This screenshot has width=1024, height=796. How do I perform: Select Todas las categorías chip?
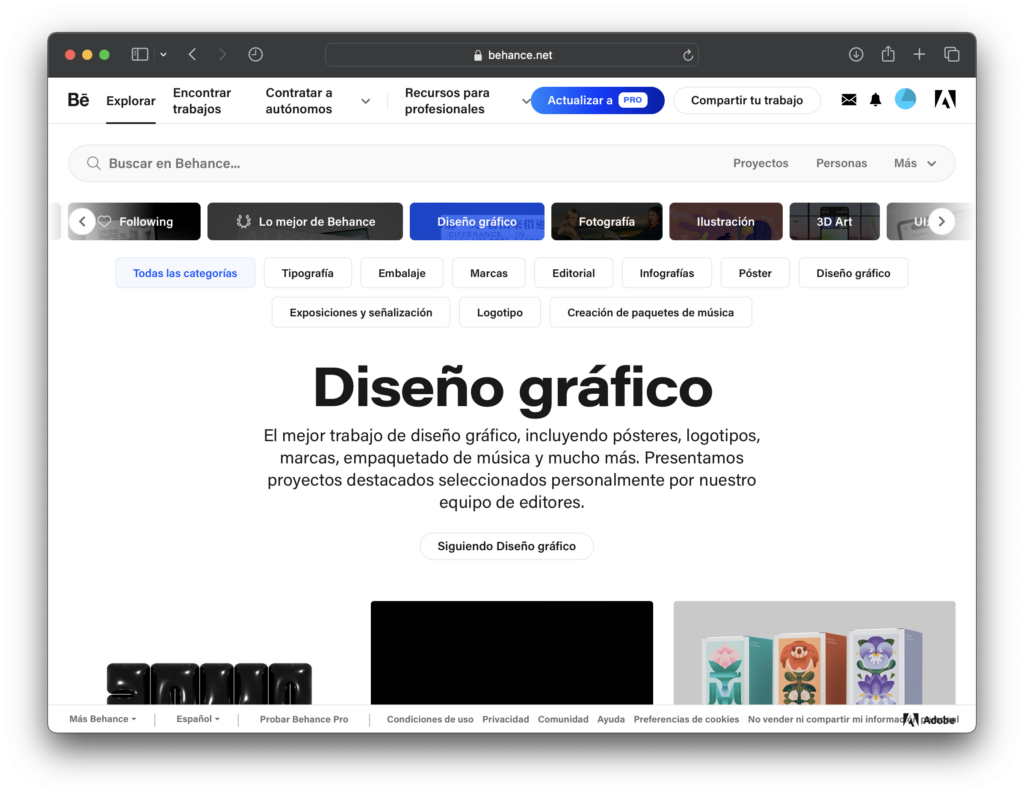[185, 273]
